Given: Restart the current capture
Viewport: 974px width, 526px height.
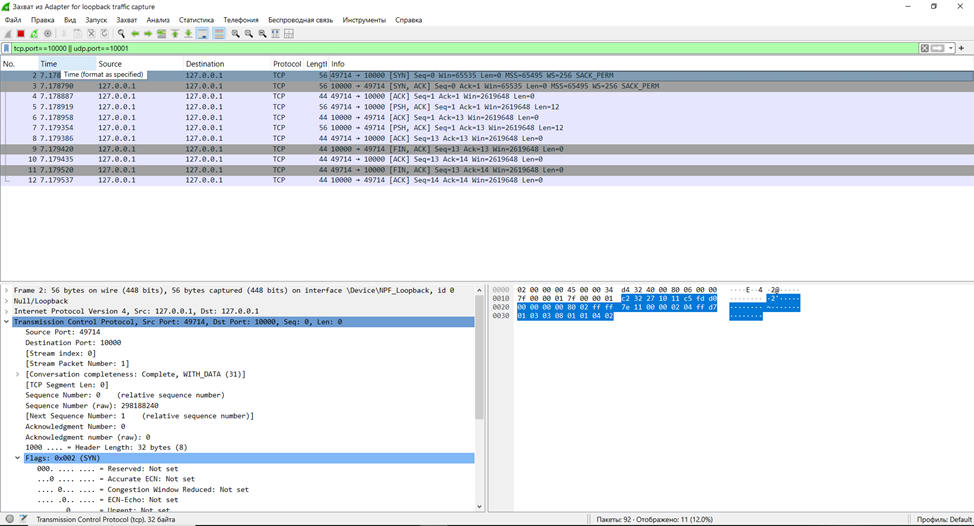Looking at the screenshot, I should pyautogui.click(x=33, y=33).
